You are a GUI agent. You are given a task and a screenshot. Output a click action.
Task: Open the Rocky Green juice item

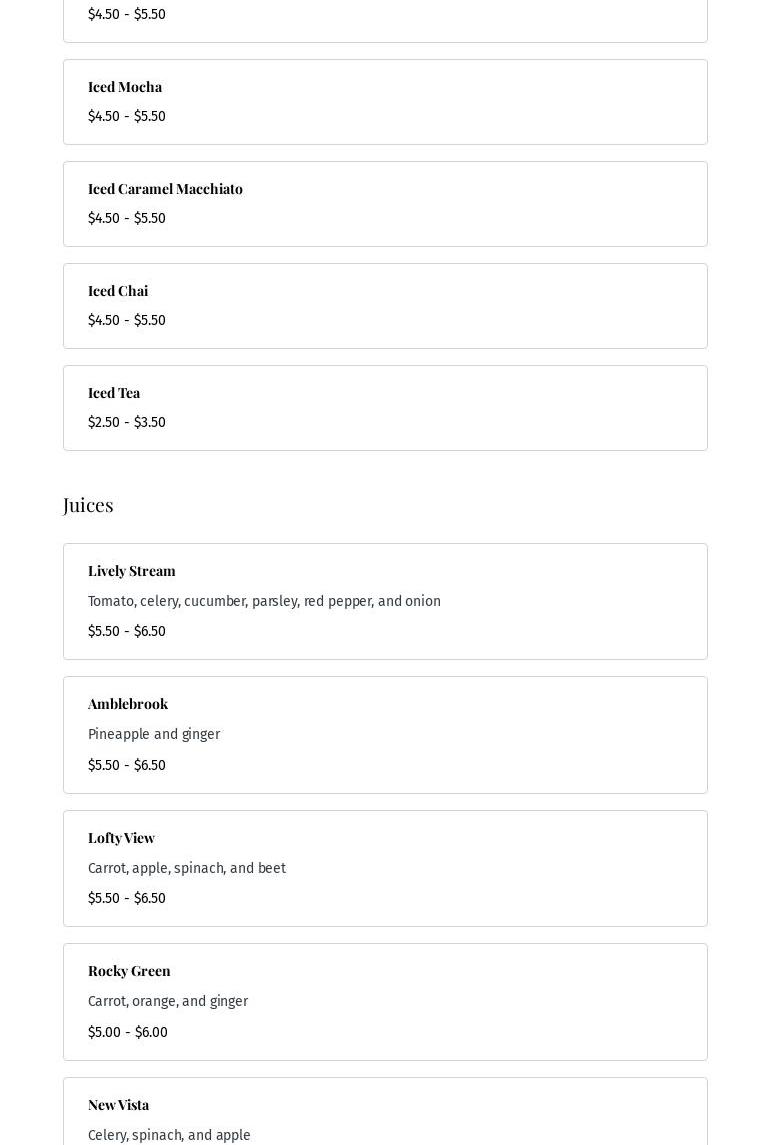(129, 971)
